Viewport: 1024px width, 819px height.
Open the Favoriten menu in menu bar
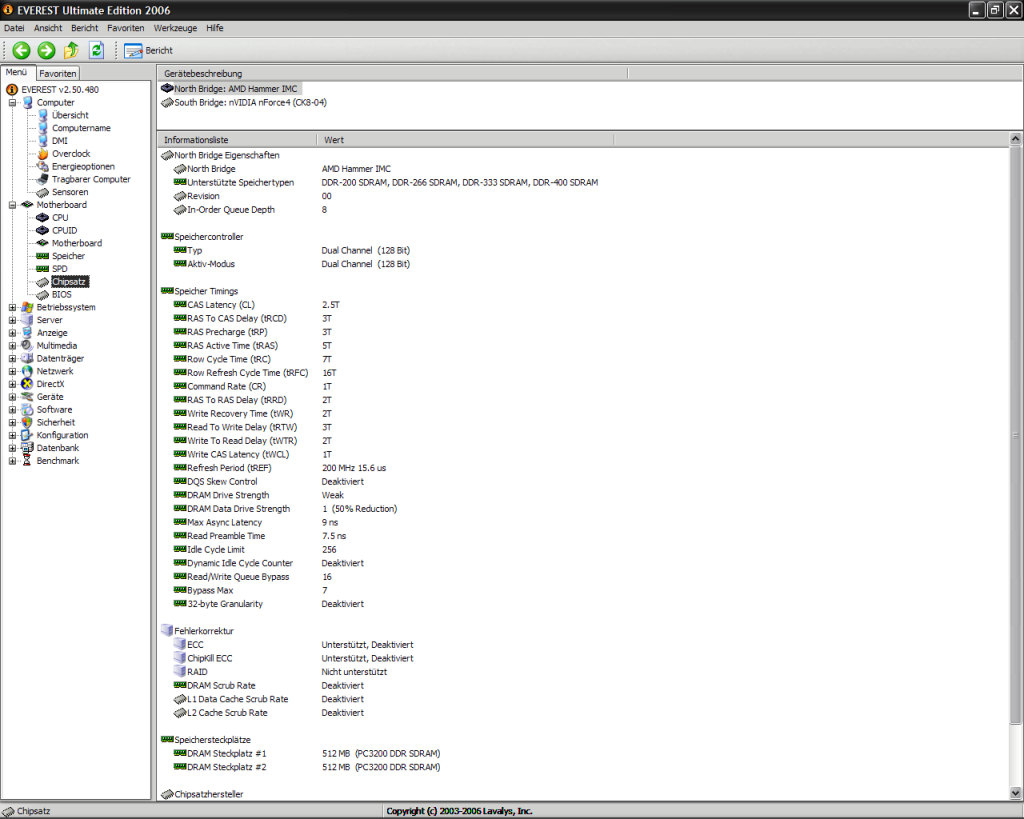pyautogui.click(x=125, y=28)
